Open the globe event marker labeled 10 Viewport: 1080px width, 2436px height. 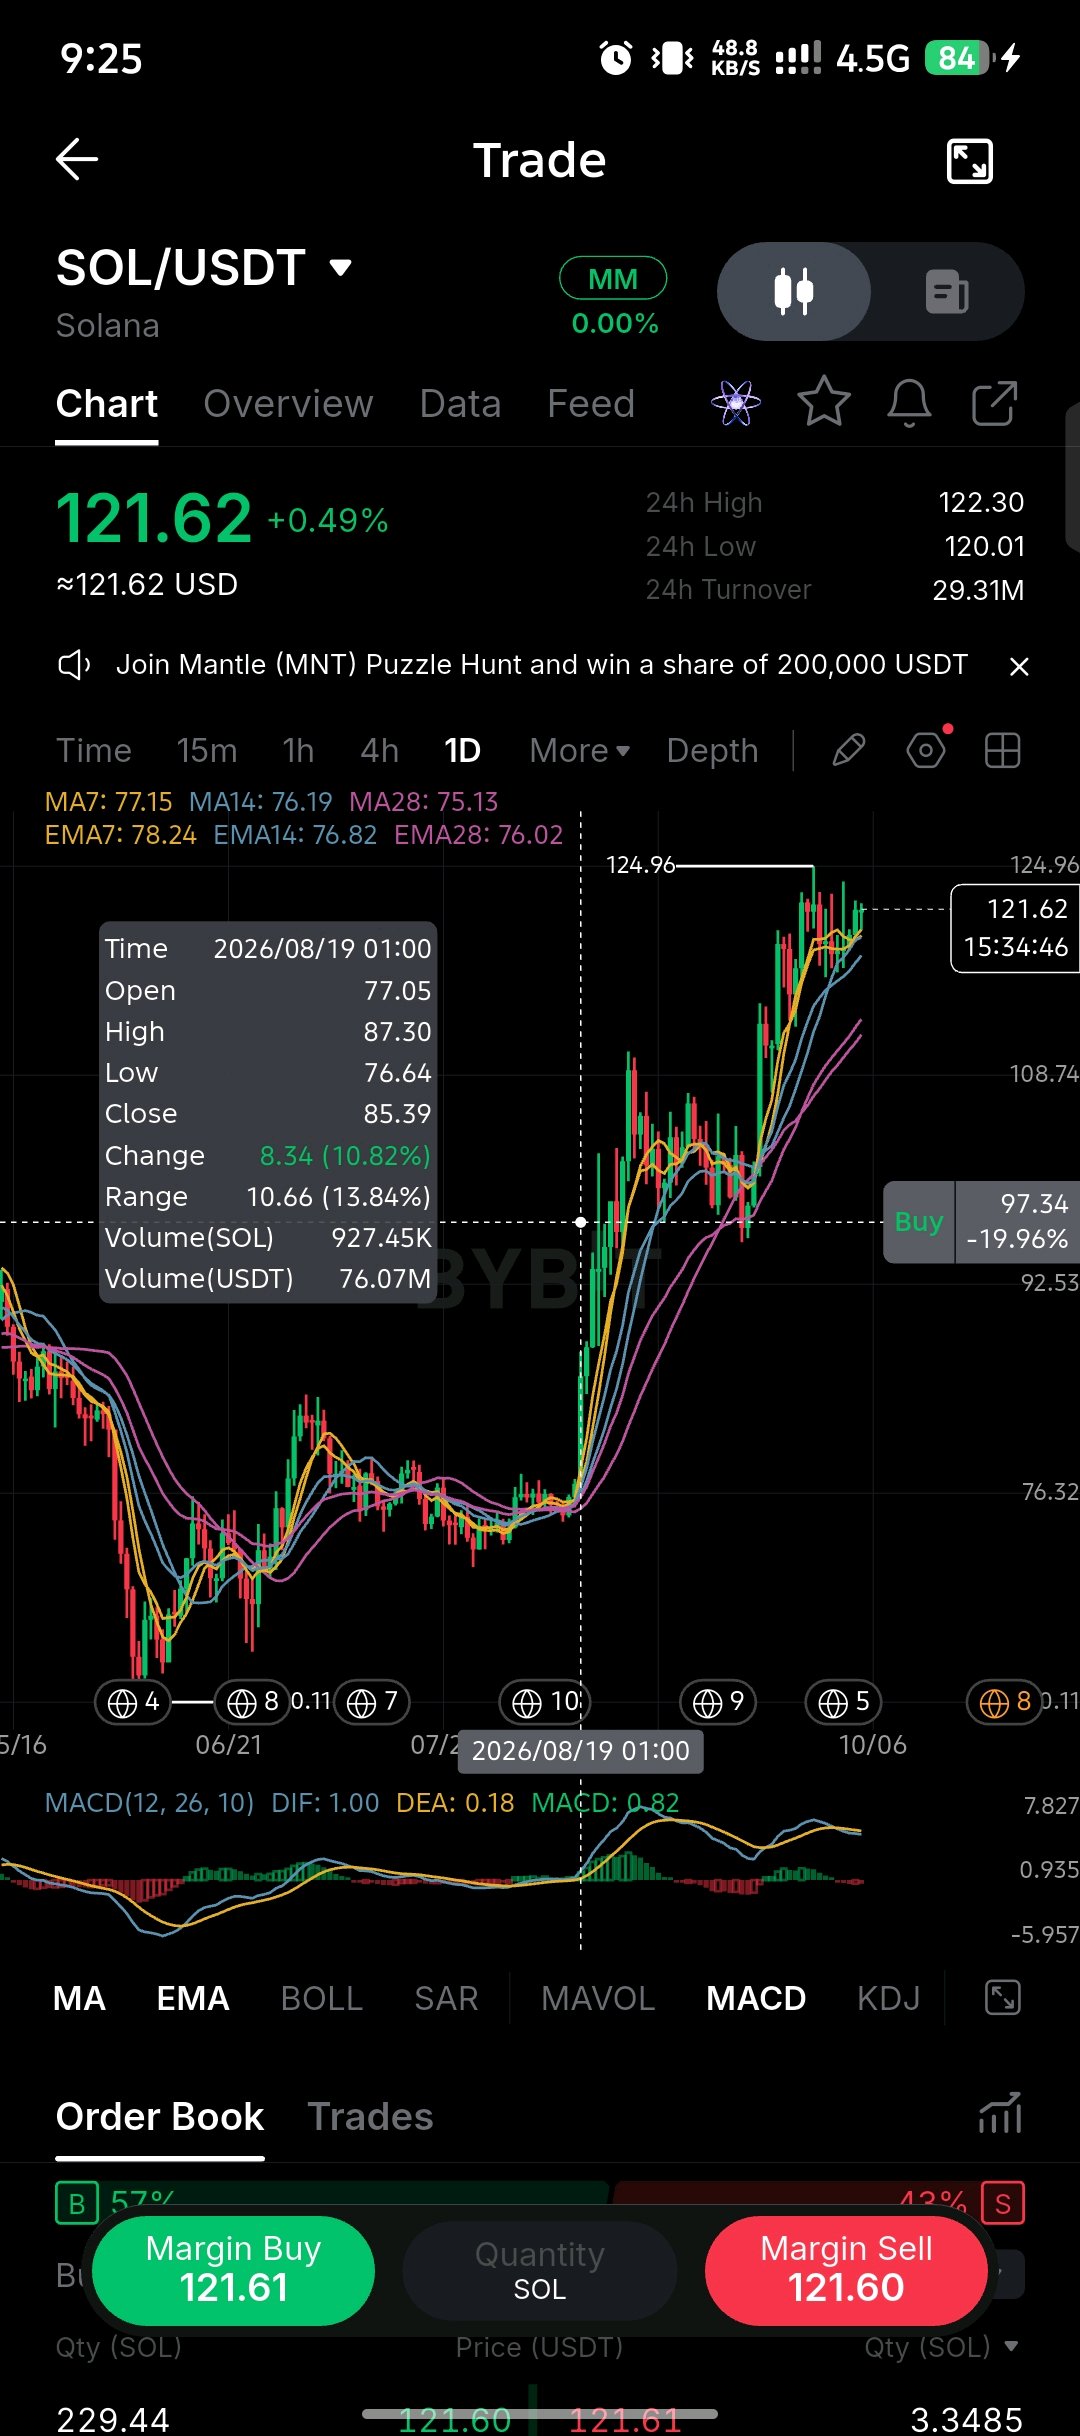click(545, 1702)
